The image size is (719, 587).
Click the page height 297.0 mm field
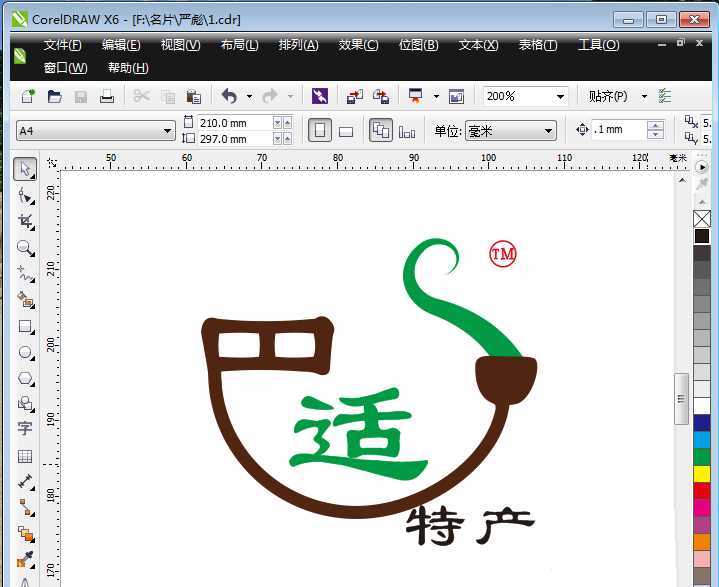click(x=234, y=138)
